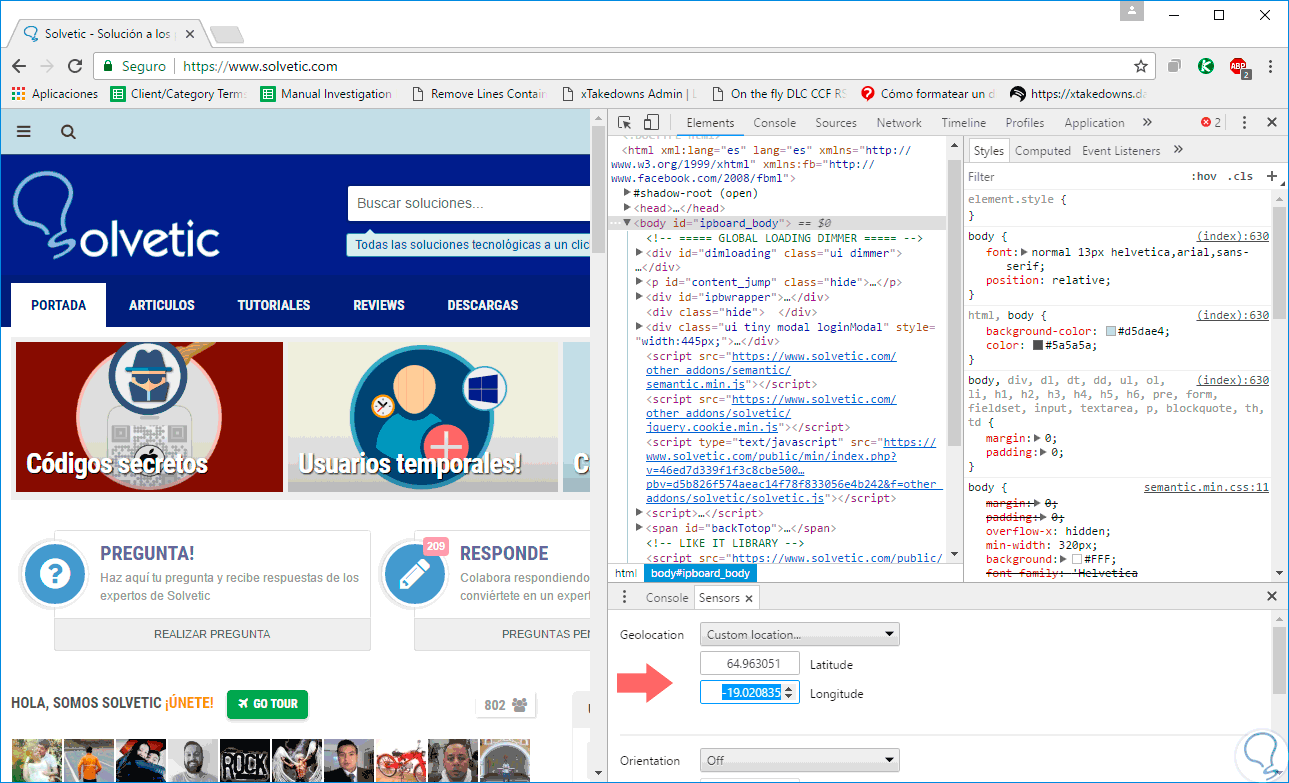The height and width of the screenshot is (783, 1289).
Task: Go to the ARTICULOS section
Action: coord(162,305)
